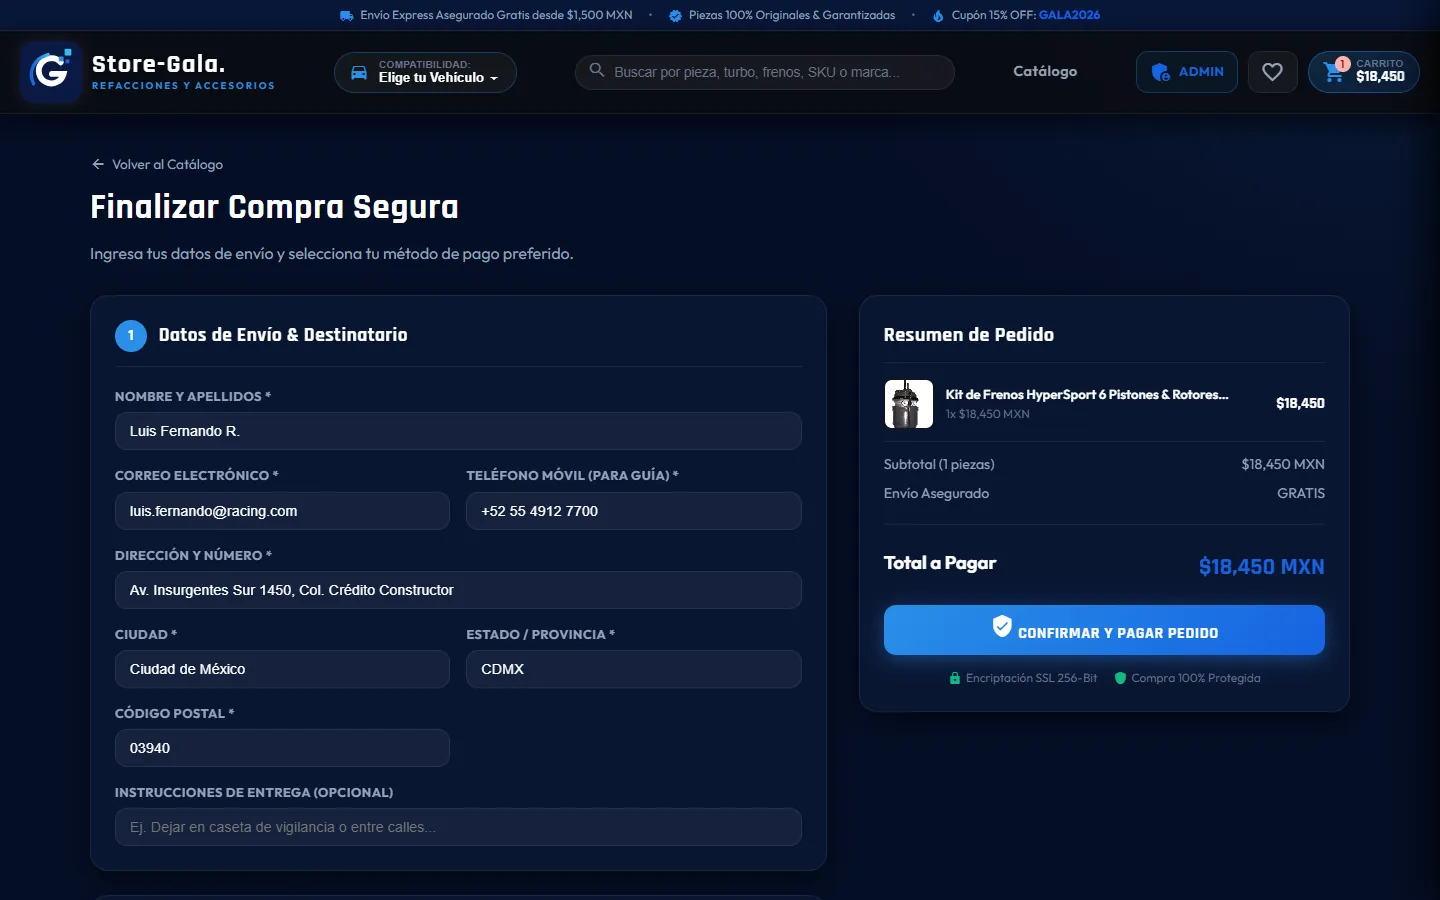Click the Store-Gala G logo icon

[50, 72]
